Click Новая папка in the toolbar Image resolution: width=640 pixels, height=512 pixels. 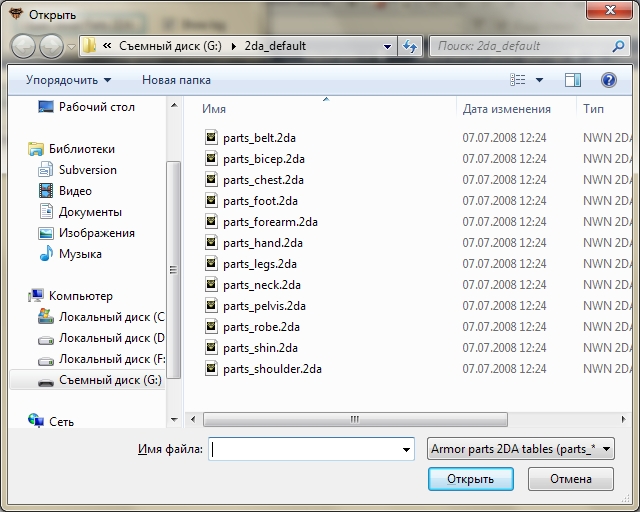(177, 80)
